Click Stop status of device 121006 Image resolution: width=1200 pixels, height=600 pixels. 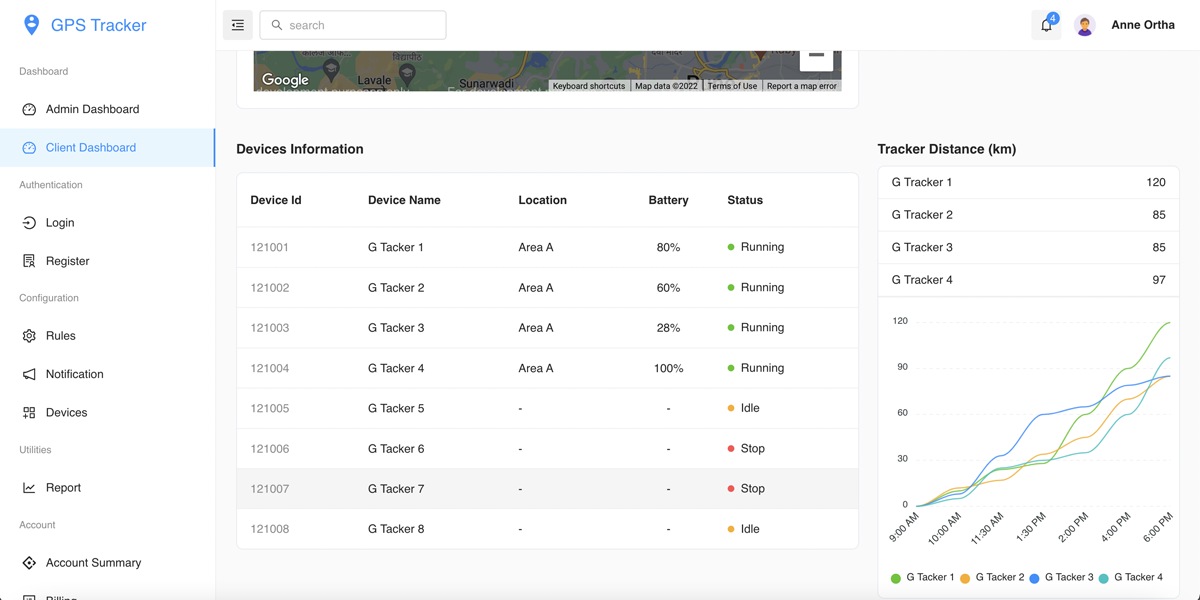click(x=746, y=448)
